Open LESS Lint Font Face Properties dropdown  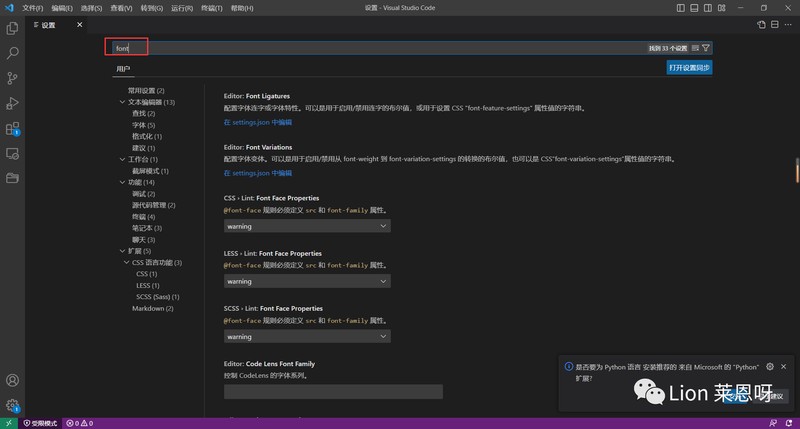[x=307, y=281]
